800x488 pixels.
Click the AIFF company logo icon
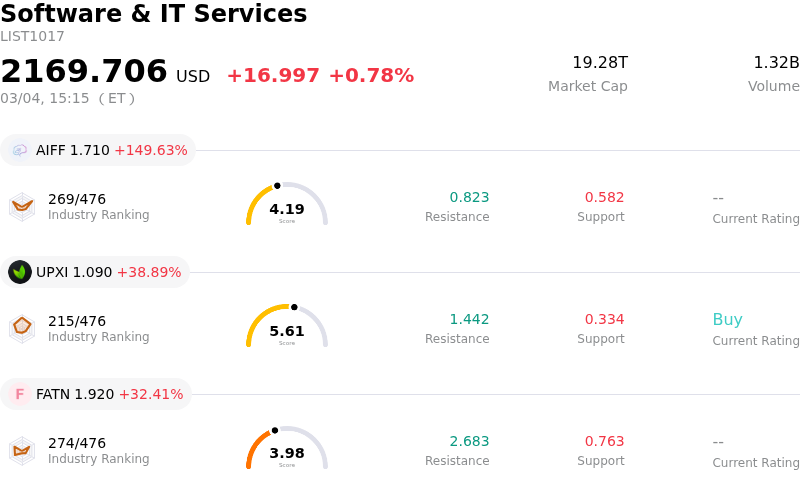click(x=20, y=150)
